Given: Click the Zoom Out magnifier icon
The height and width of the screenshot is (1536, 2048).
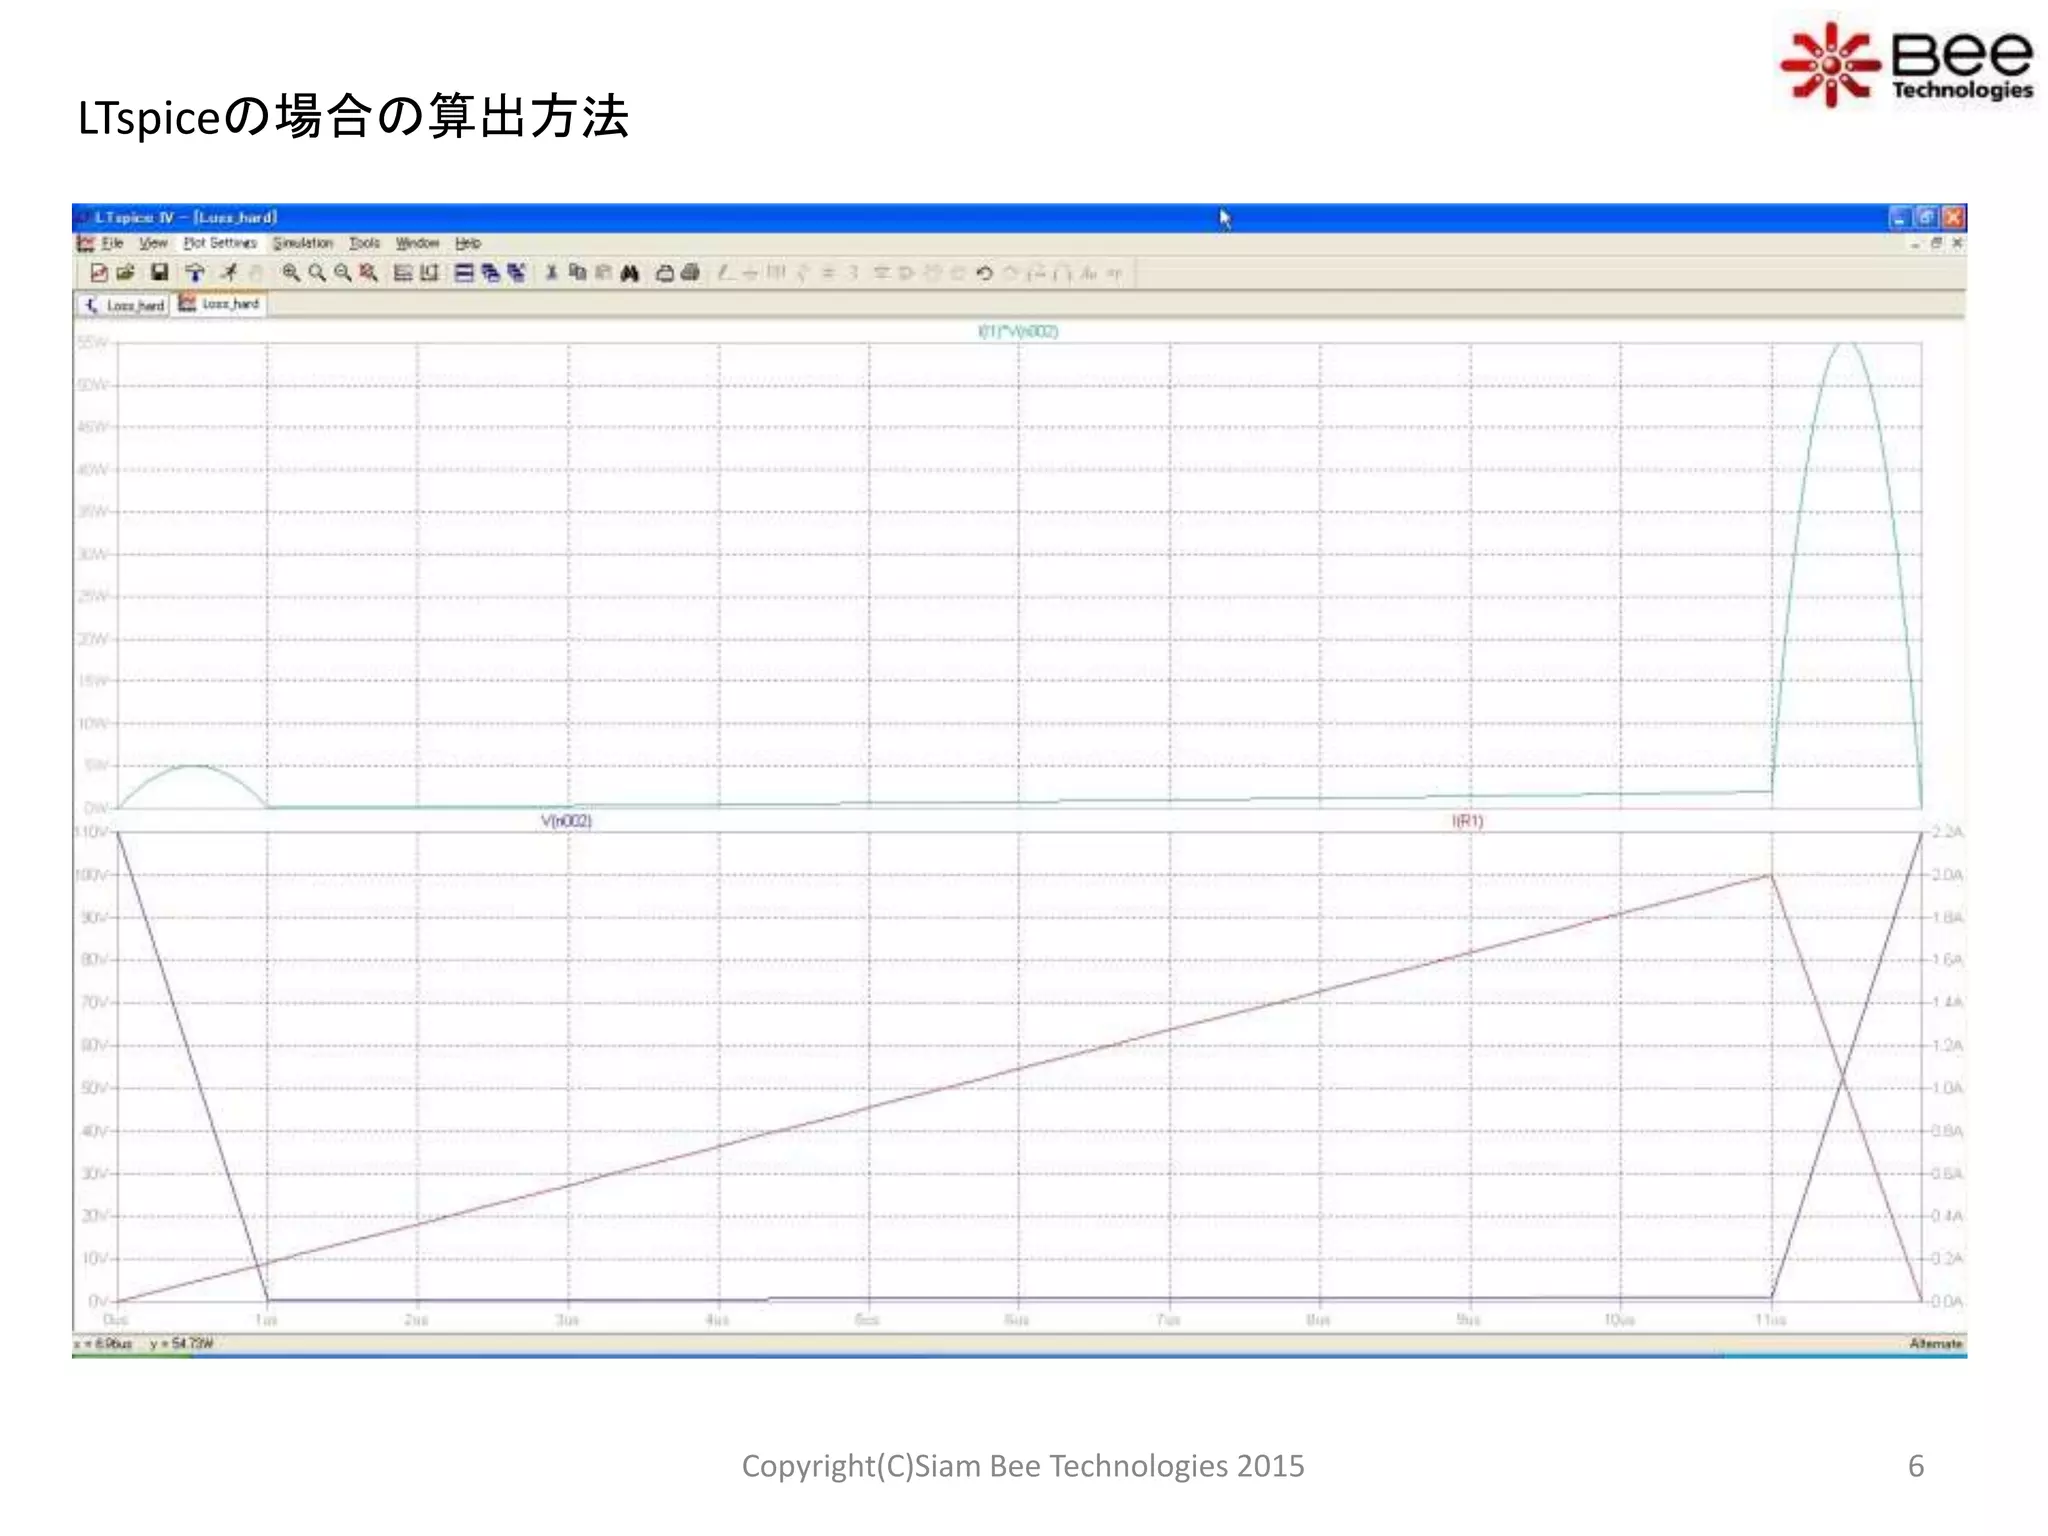Looking at the screenshot, I should [x=343, y=272].
